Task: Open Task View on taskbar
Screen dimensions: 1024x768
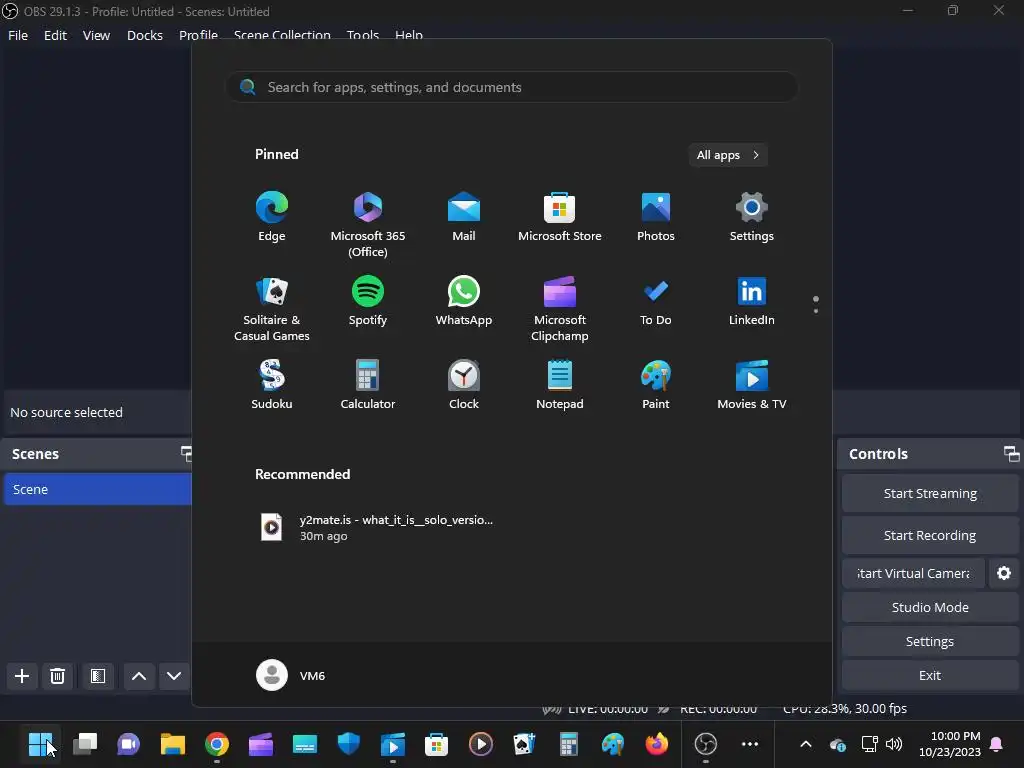Action: pyautogui.click(x=85, y=744)
